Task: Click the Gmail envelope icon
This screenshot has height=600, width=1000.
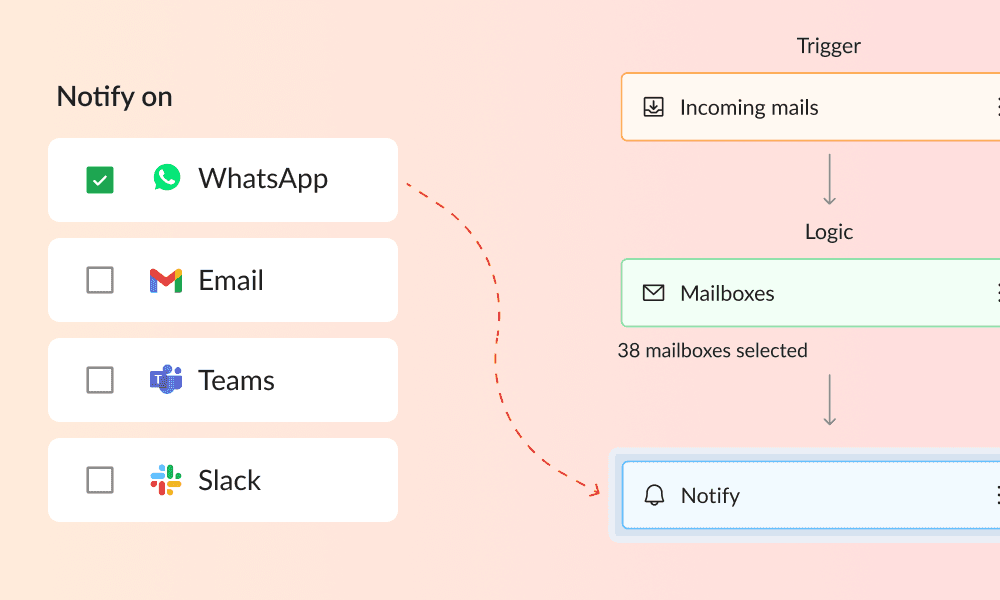Action: pyautogui.click(x=166, y=281)
